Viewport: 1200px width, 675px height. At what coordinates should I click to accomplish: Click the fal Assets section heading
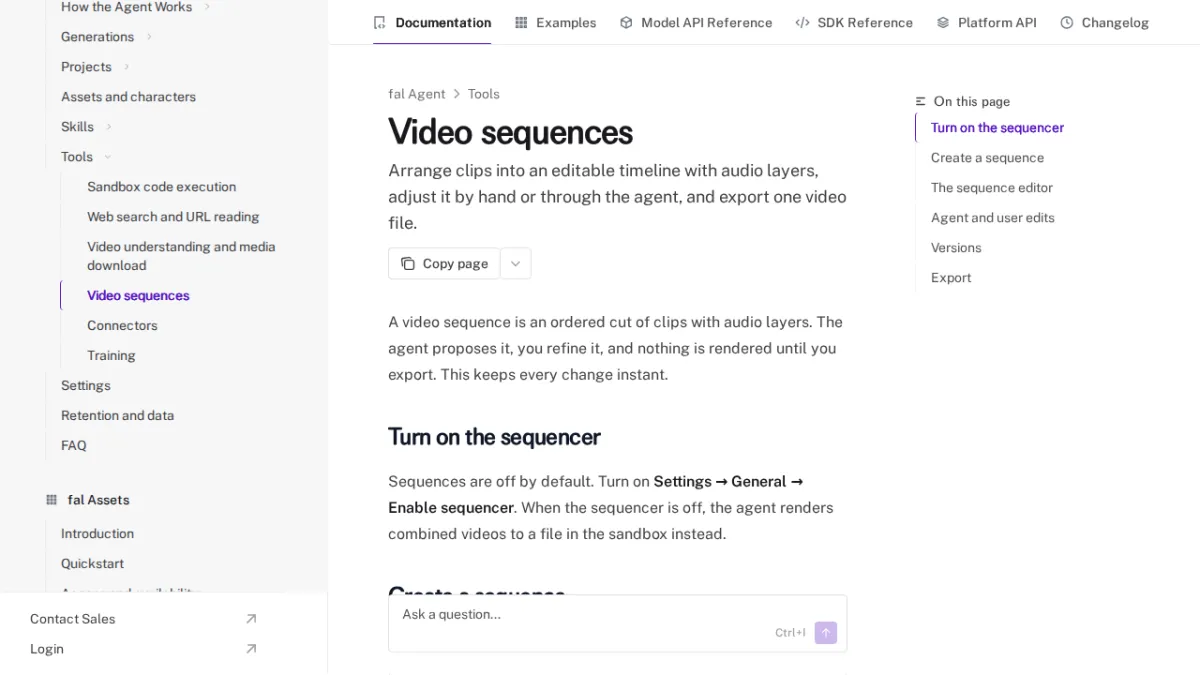point(98,500)
